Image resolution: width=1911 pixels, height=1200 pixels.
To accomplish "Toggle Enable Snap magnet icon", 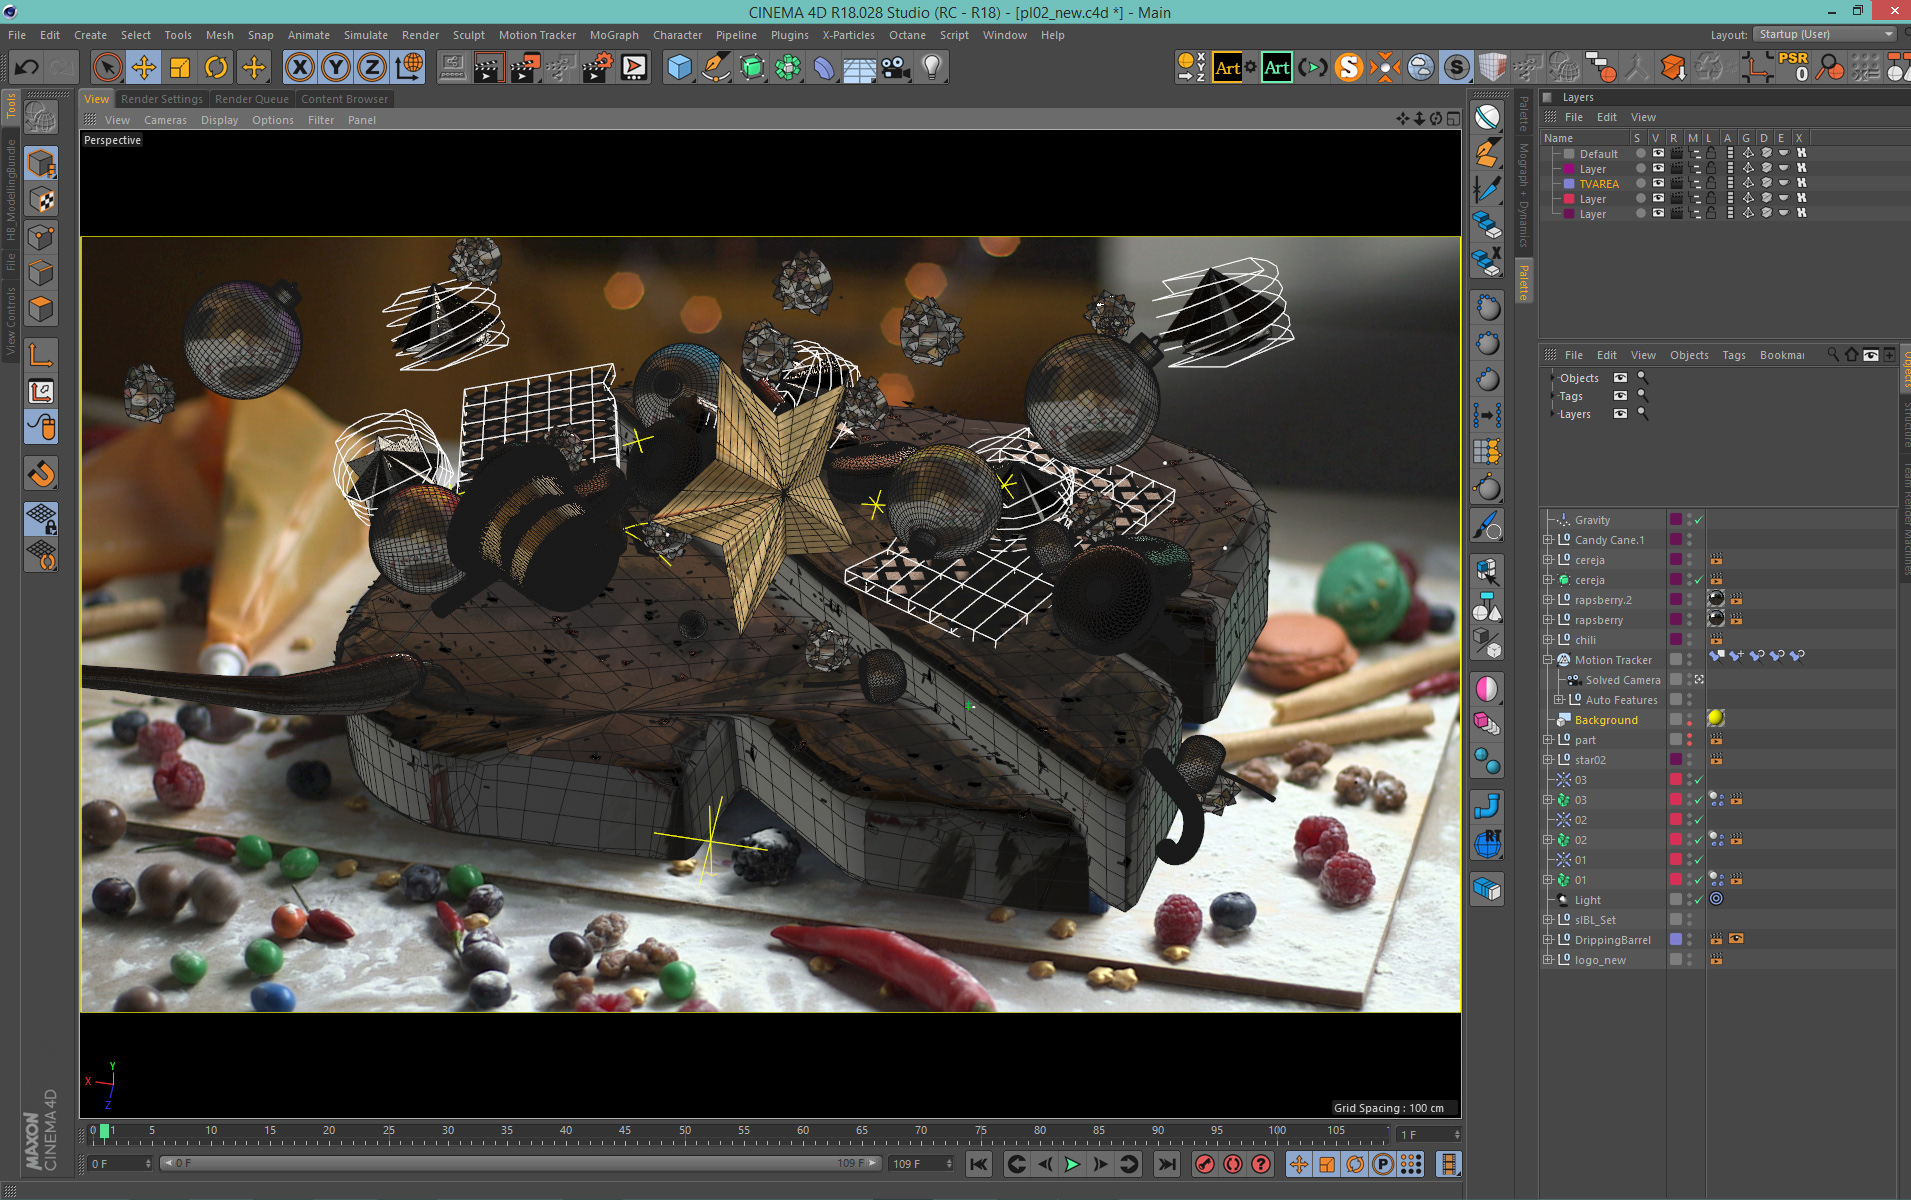I will [41, 473].
